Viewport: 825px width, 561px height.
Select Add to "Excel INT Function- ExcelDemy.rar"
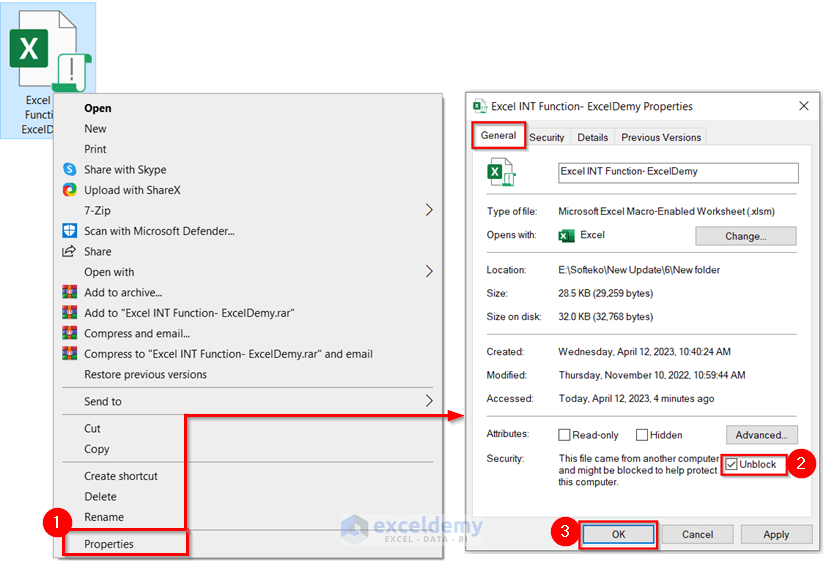pos(189,313)
